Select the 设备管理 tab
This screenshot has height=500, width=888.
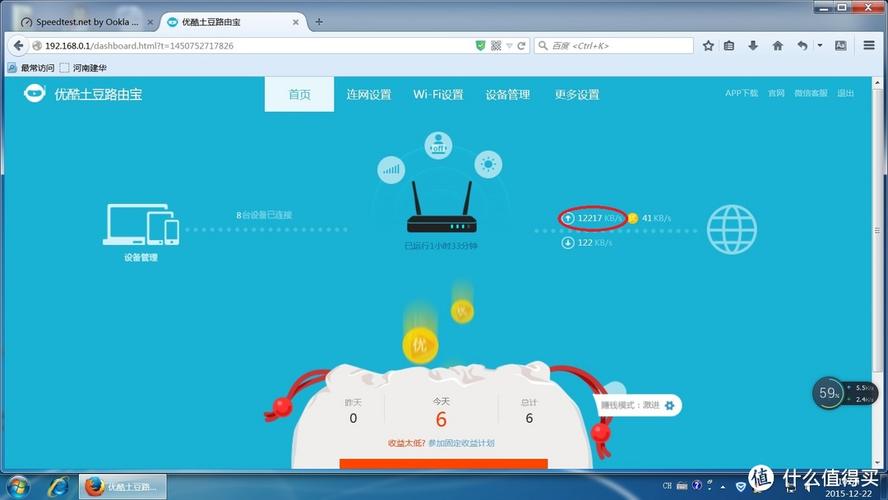click(x=508, y=95)
